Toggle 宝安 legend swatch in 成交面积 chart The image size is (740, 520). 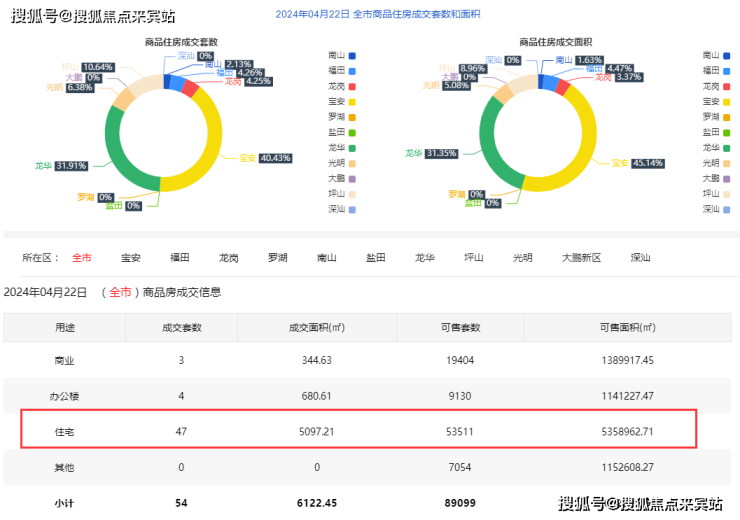pos(727,102)
